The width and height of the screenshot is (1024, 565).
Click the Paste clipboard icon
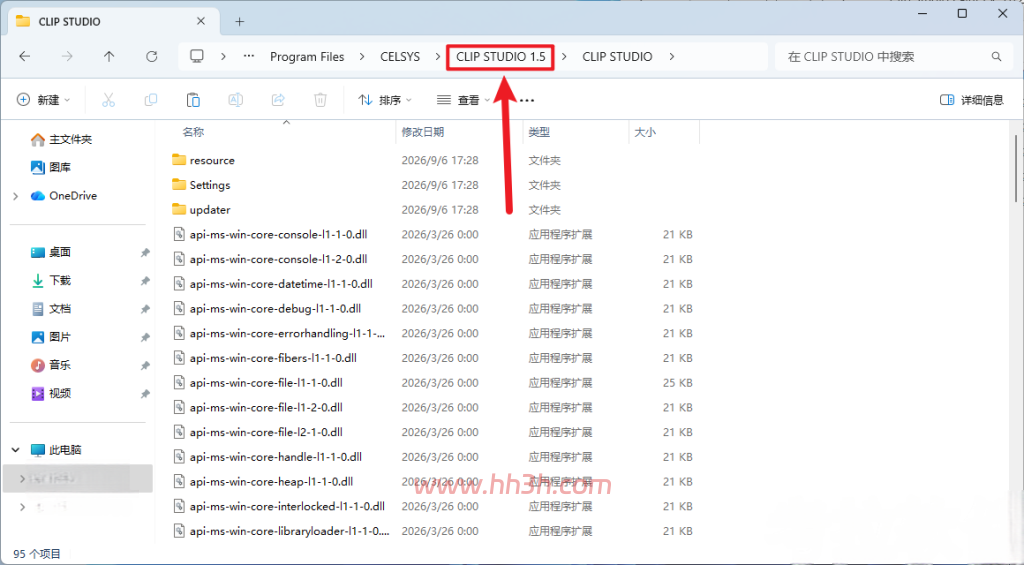pos(193,100)
